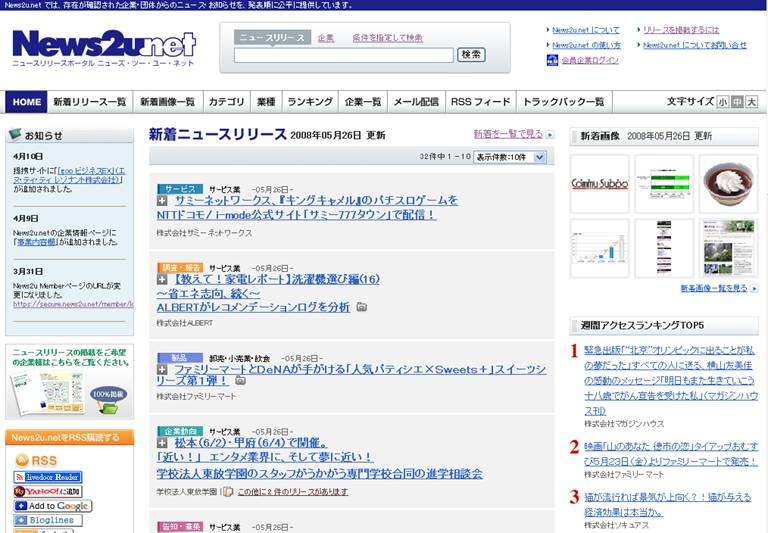
Task: Open the 表示件数:10件 dropdown
Action: [510, 157]
